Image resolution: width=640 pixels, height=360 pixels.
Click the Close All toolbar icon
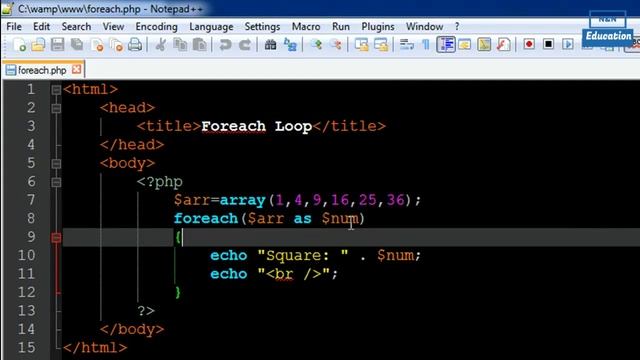pyautogui.click(x=116, y=44)
